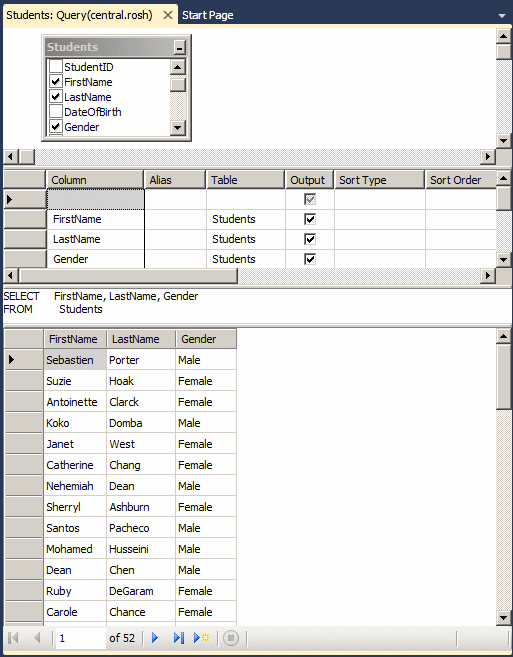The height and width of the screenshot is (657, 513).
Task: Select the Domba last name cell
Action: click(x=141, y=422)
